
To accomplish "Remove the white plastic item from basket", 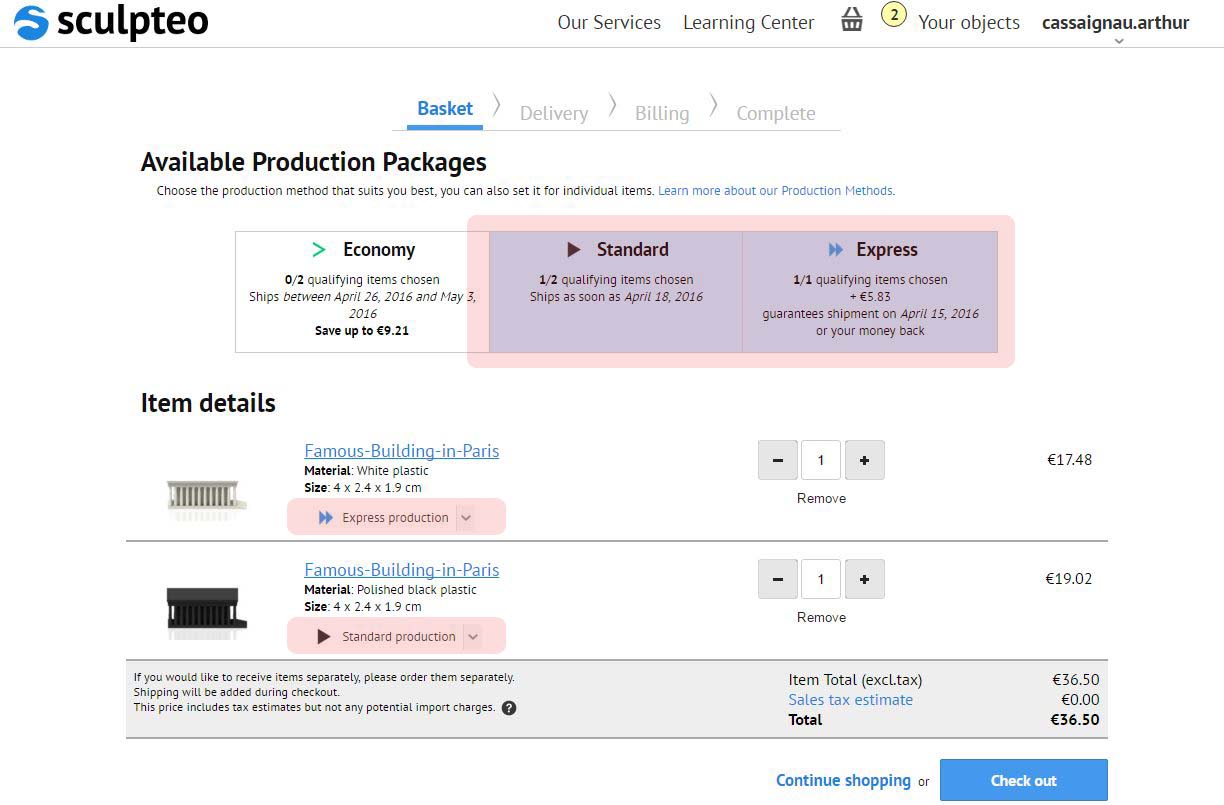I will [x=822, y=499].
